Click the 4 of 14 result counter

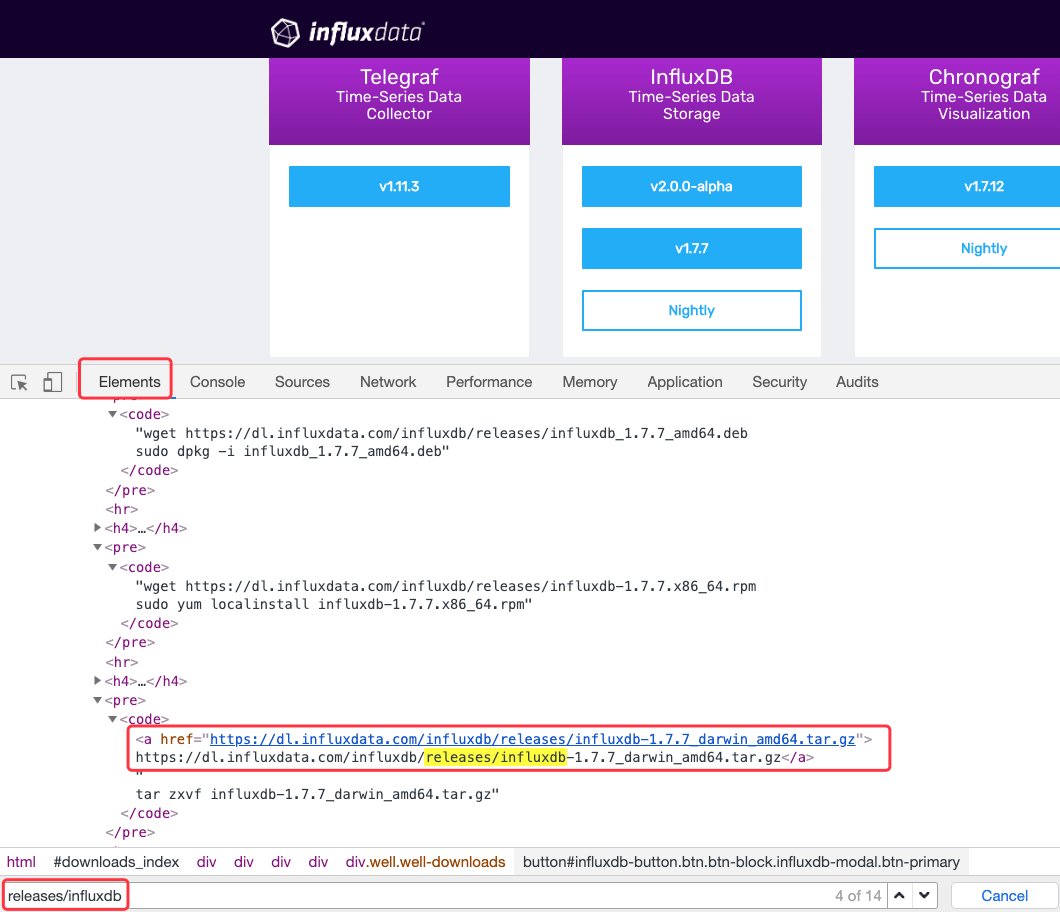[858, 896]
